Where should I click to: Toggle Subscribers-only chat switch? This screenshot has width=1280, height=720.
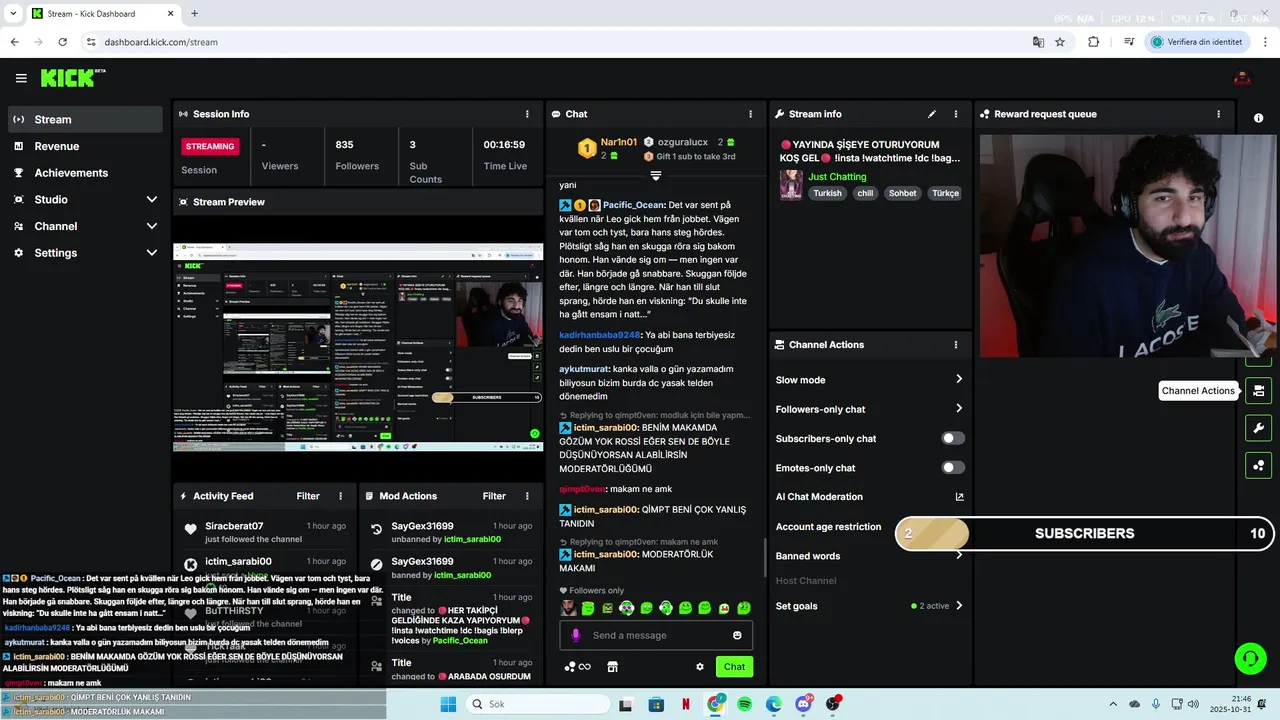[x=953, y=438]
